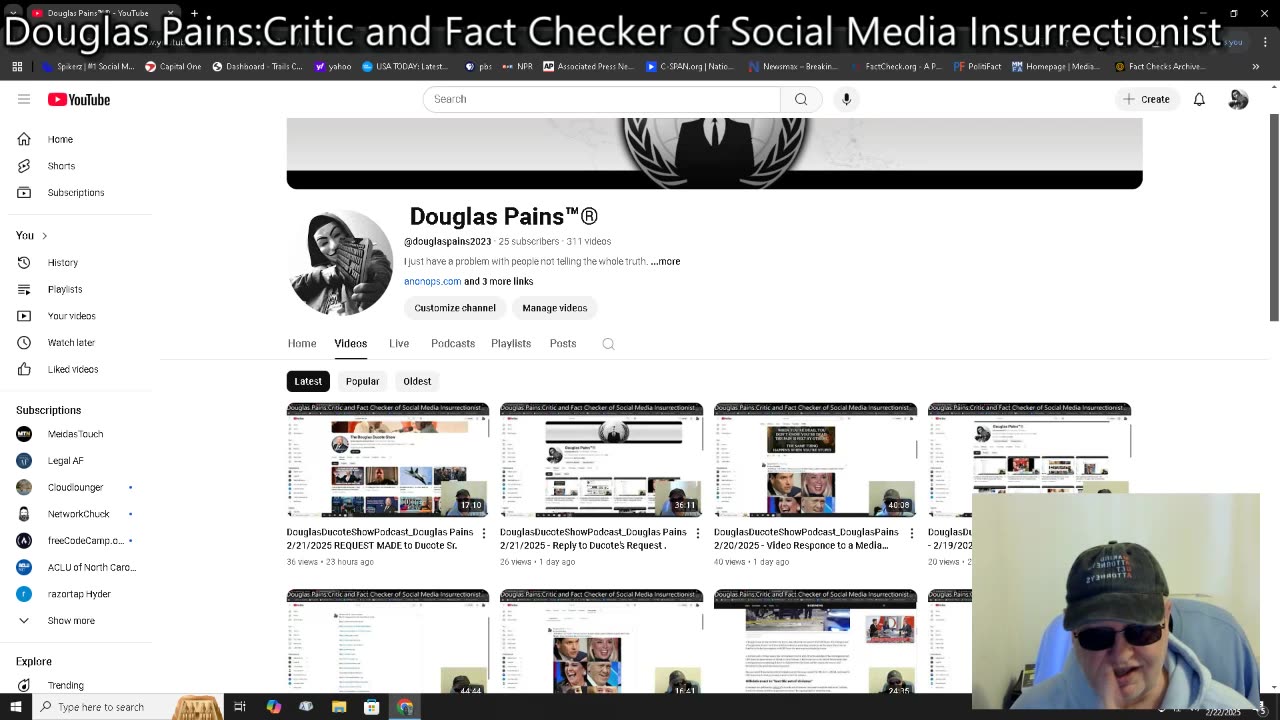The height and width of the screenshot is (720, 1280).
Task: Open the NetworkChuck subscription
Action: [80, 514]
